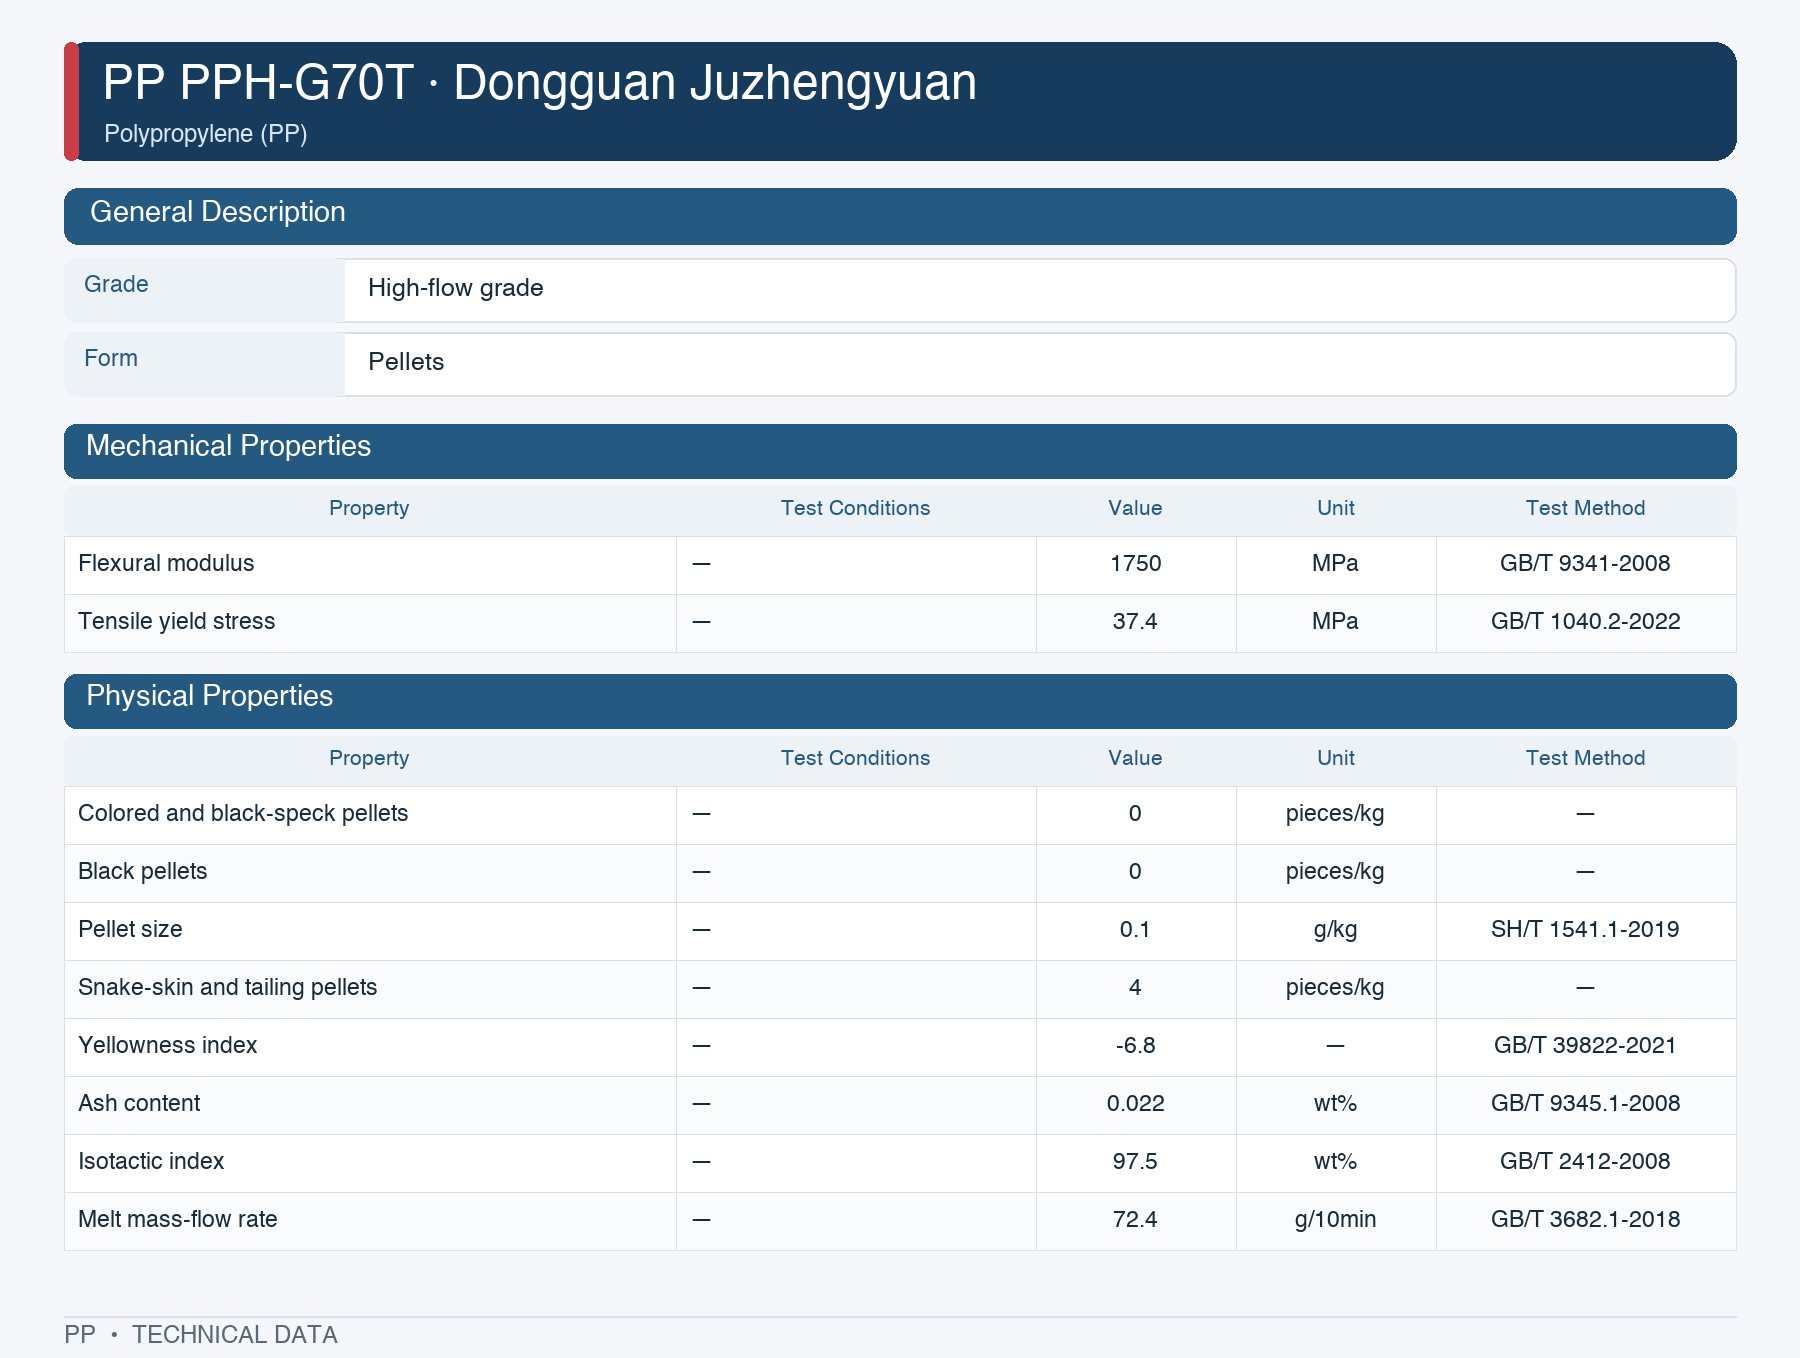Screen dimensions: 1800x1358
Task: Click the 'g/kg' unit cell
Action: coord(1336,930)
